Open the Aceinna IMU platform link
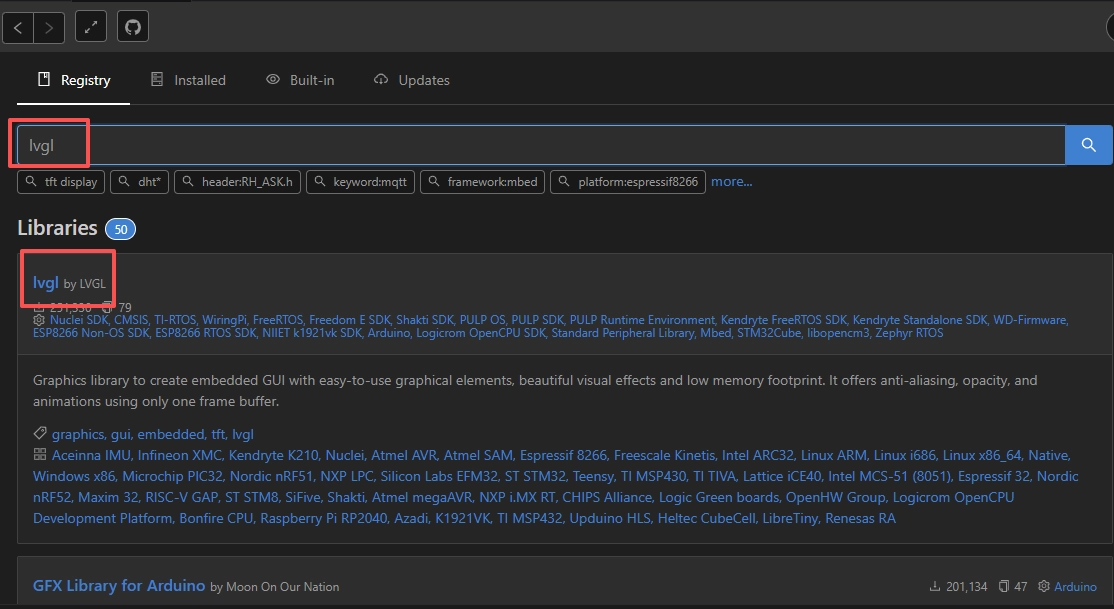The image size is (1114, 609). click(x=92, y=456)
